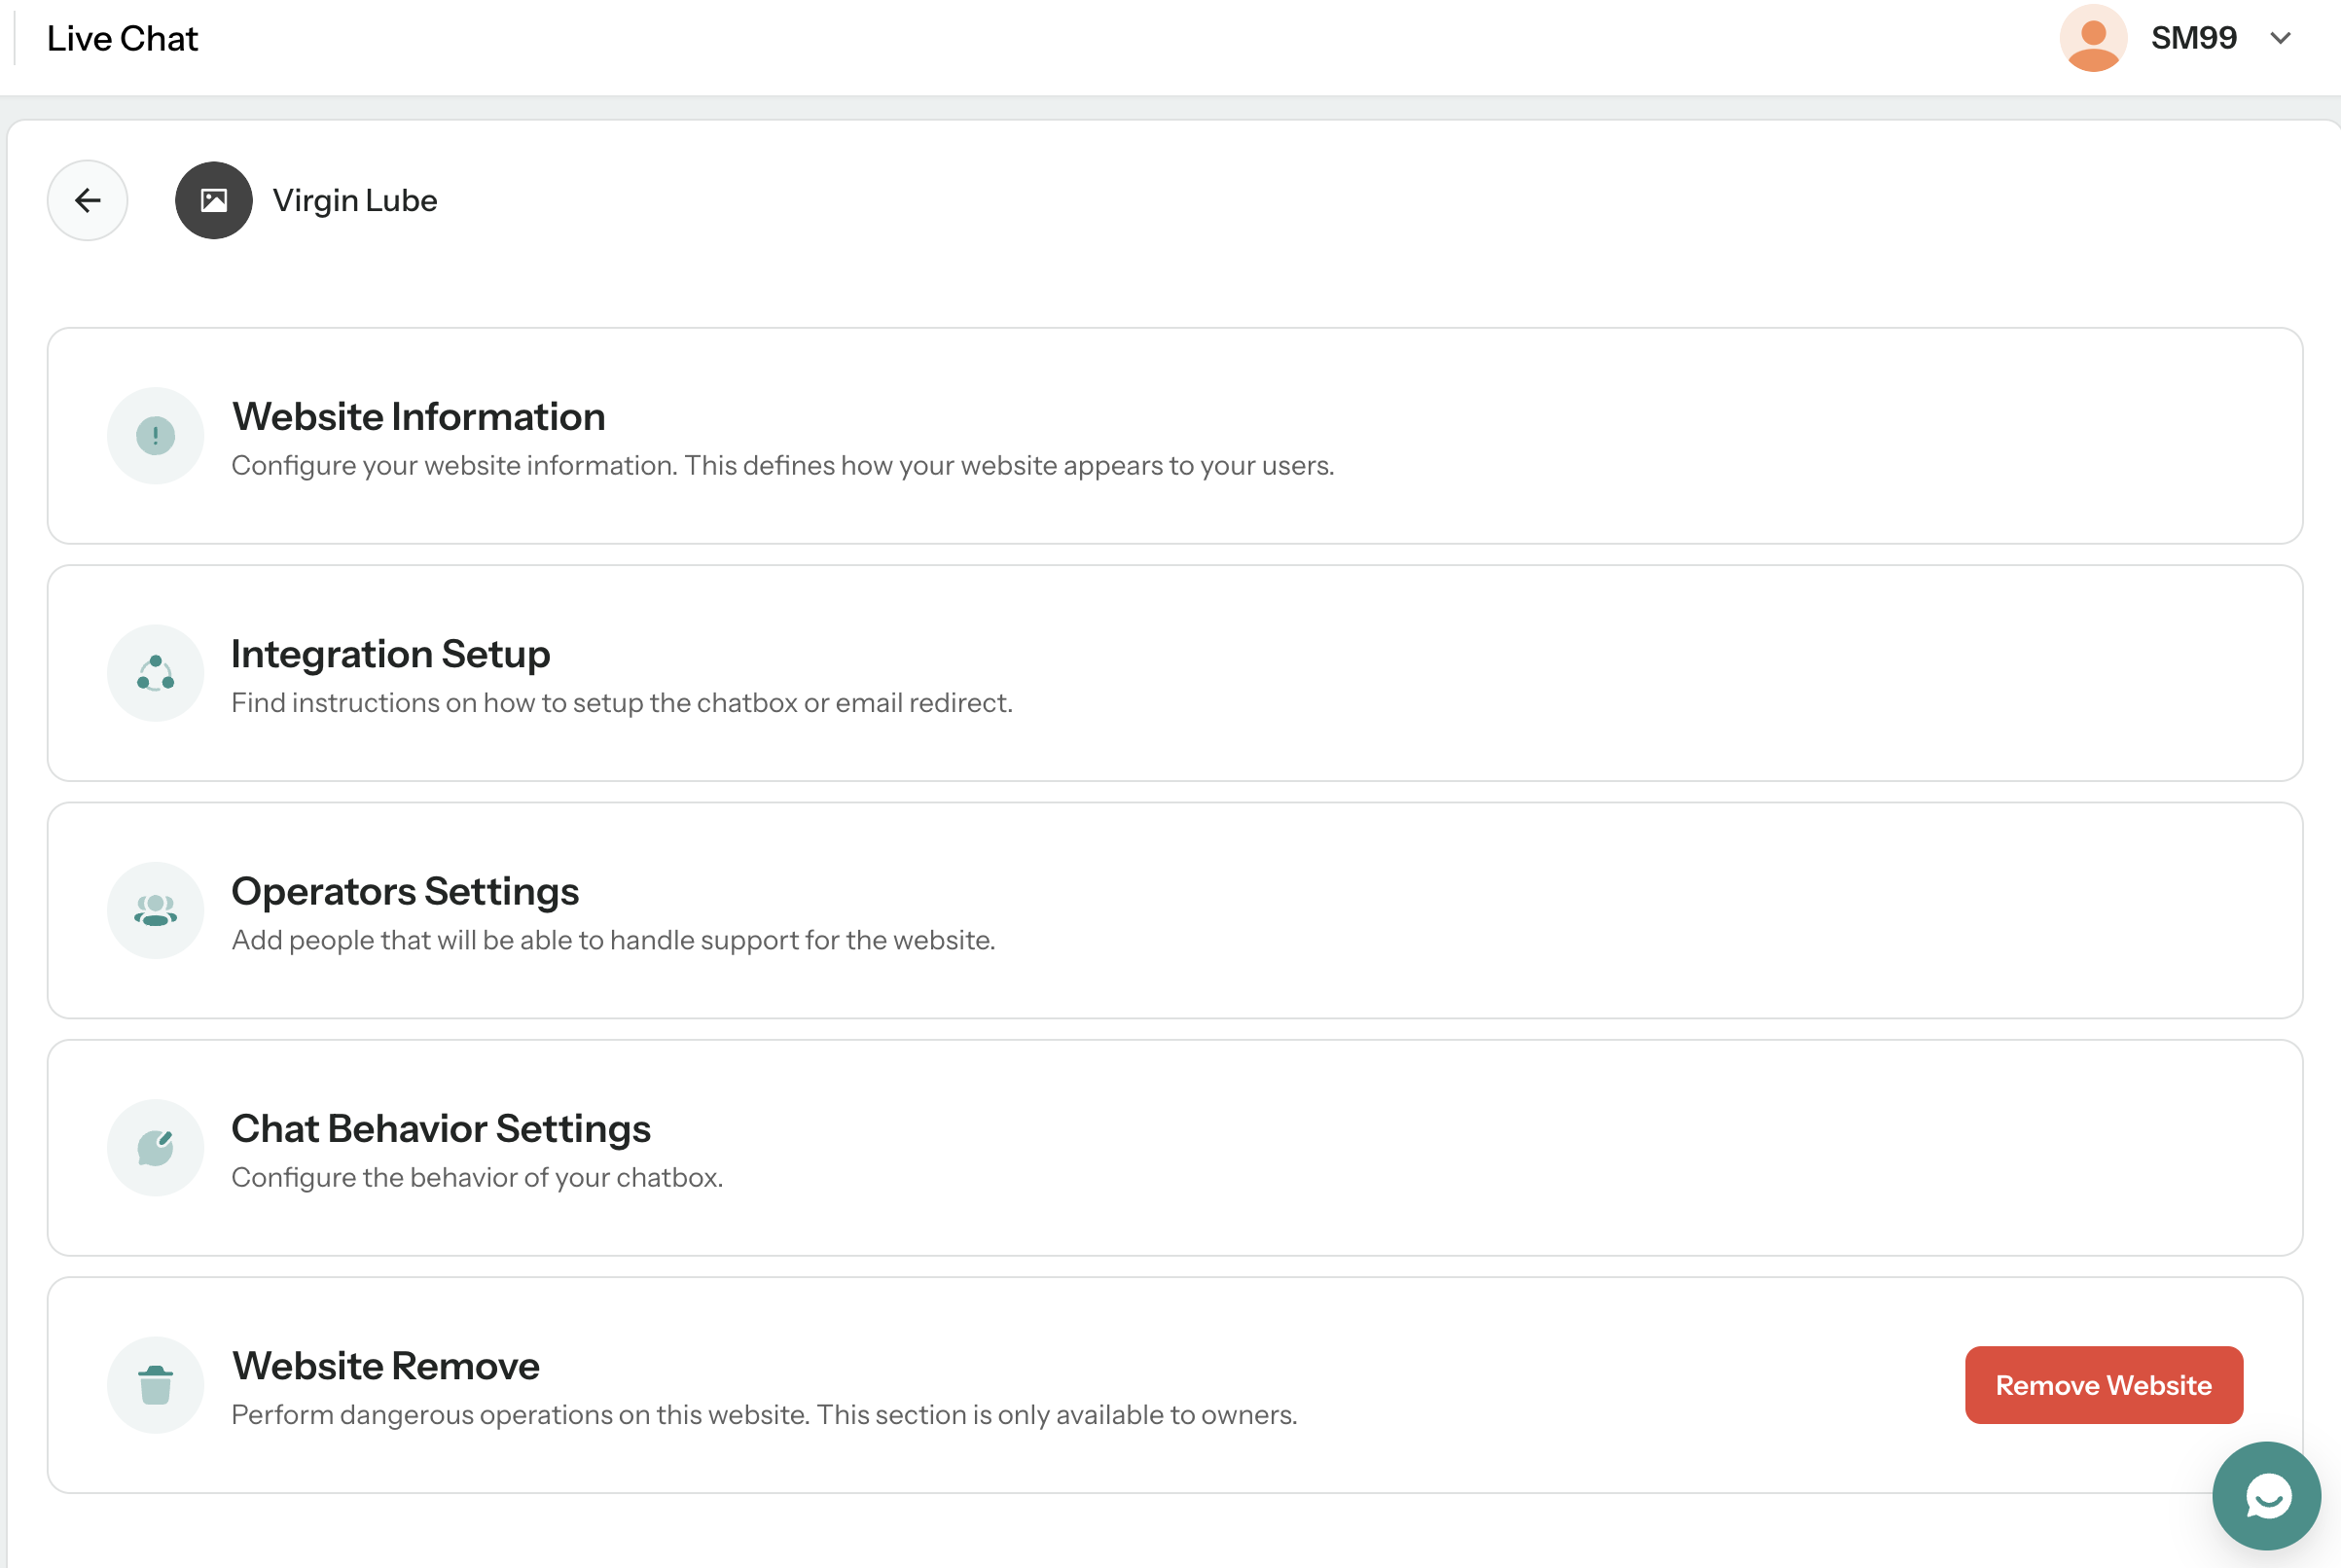Click the SM99 username label
Viewport: 2341px width, 1568px height.
(2193, 38)
